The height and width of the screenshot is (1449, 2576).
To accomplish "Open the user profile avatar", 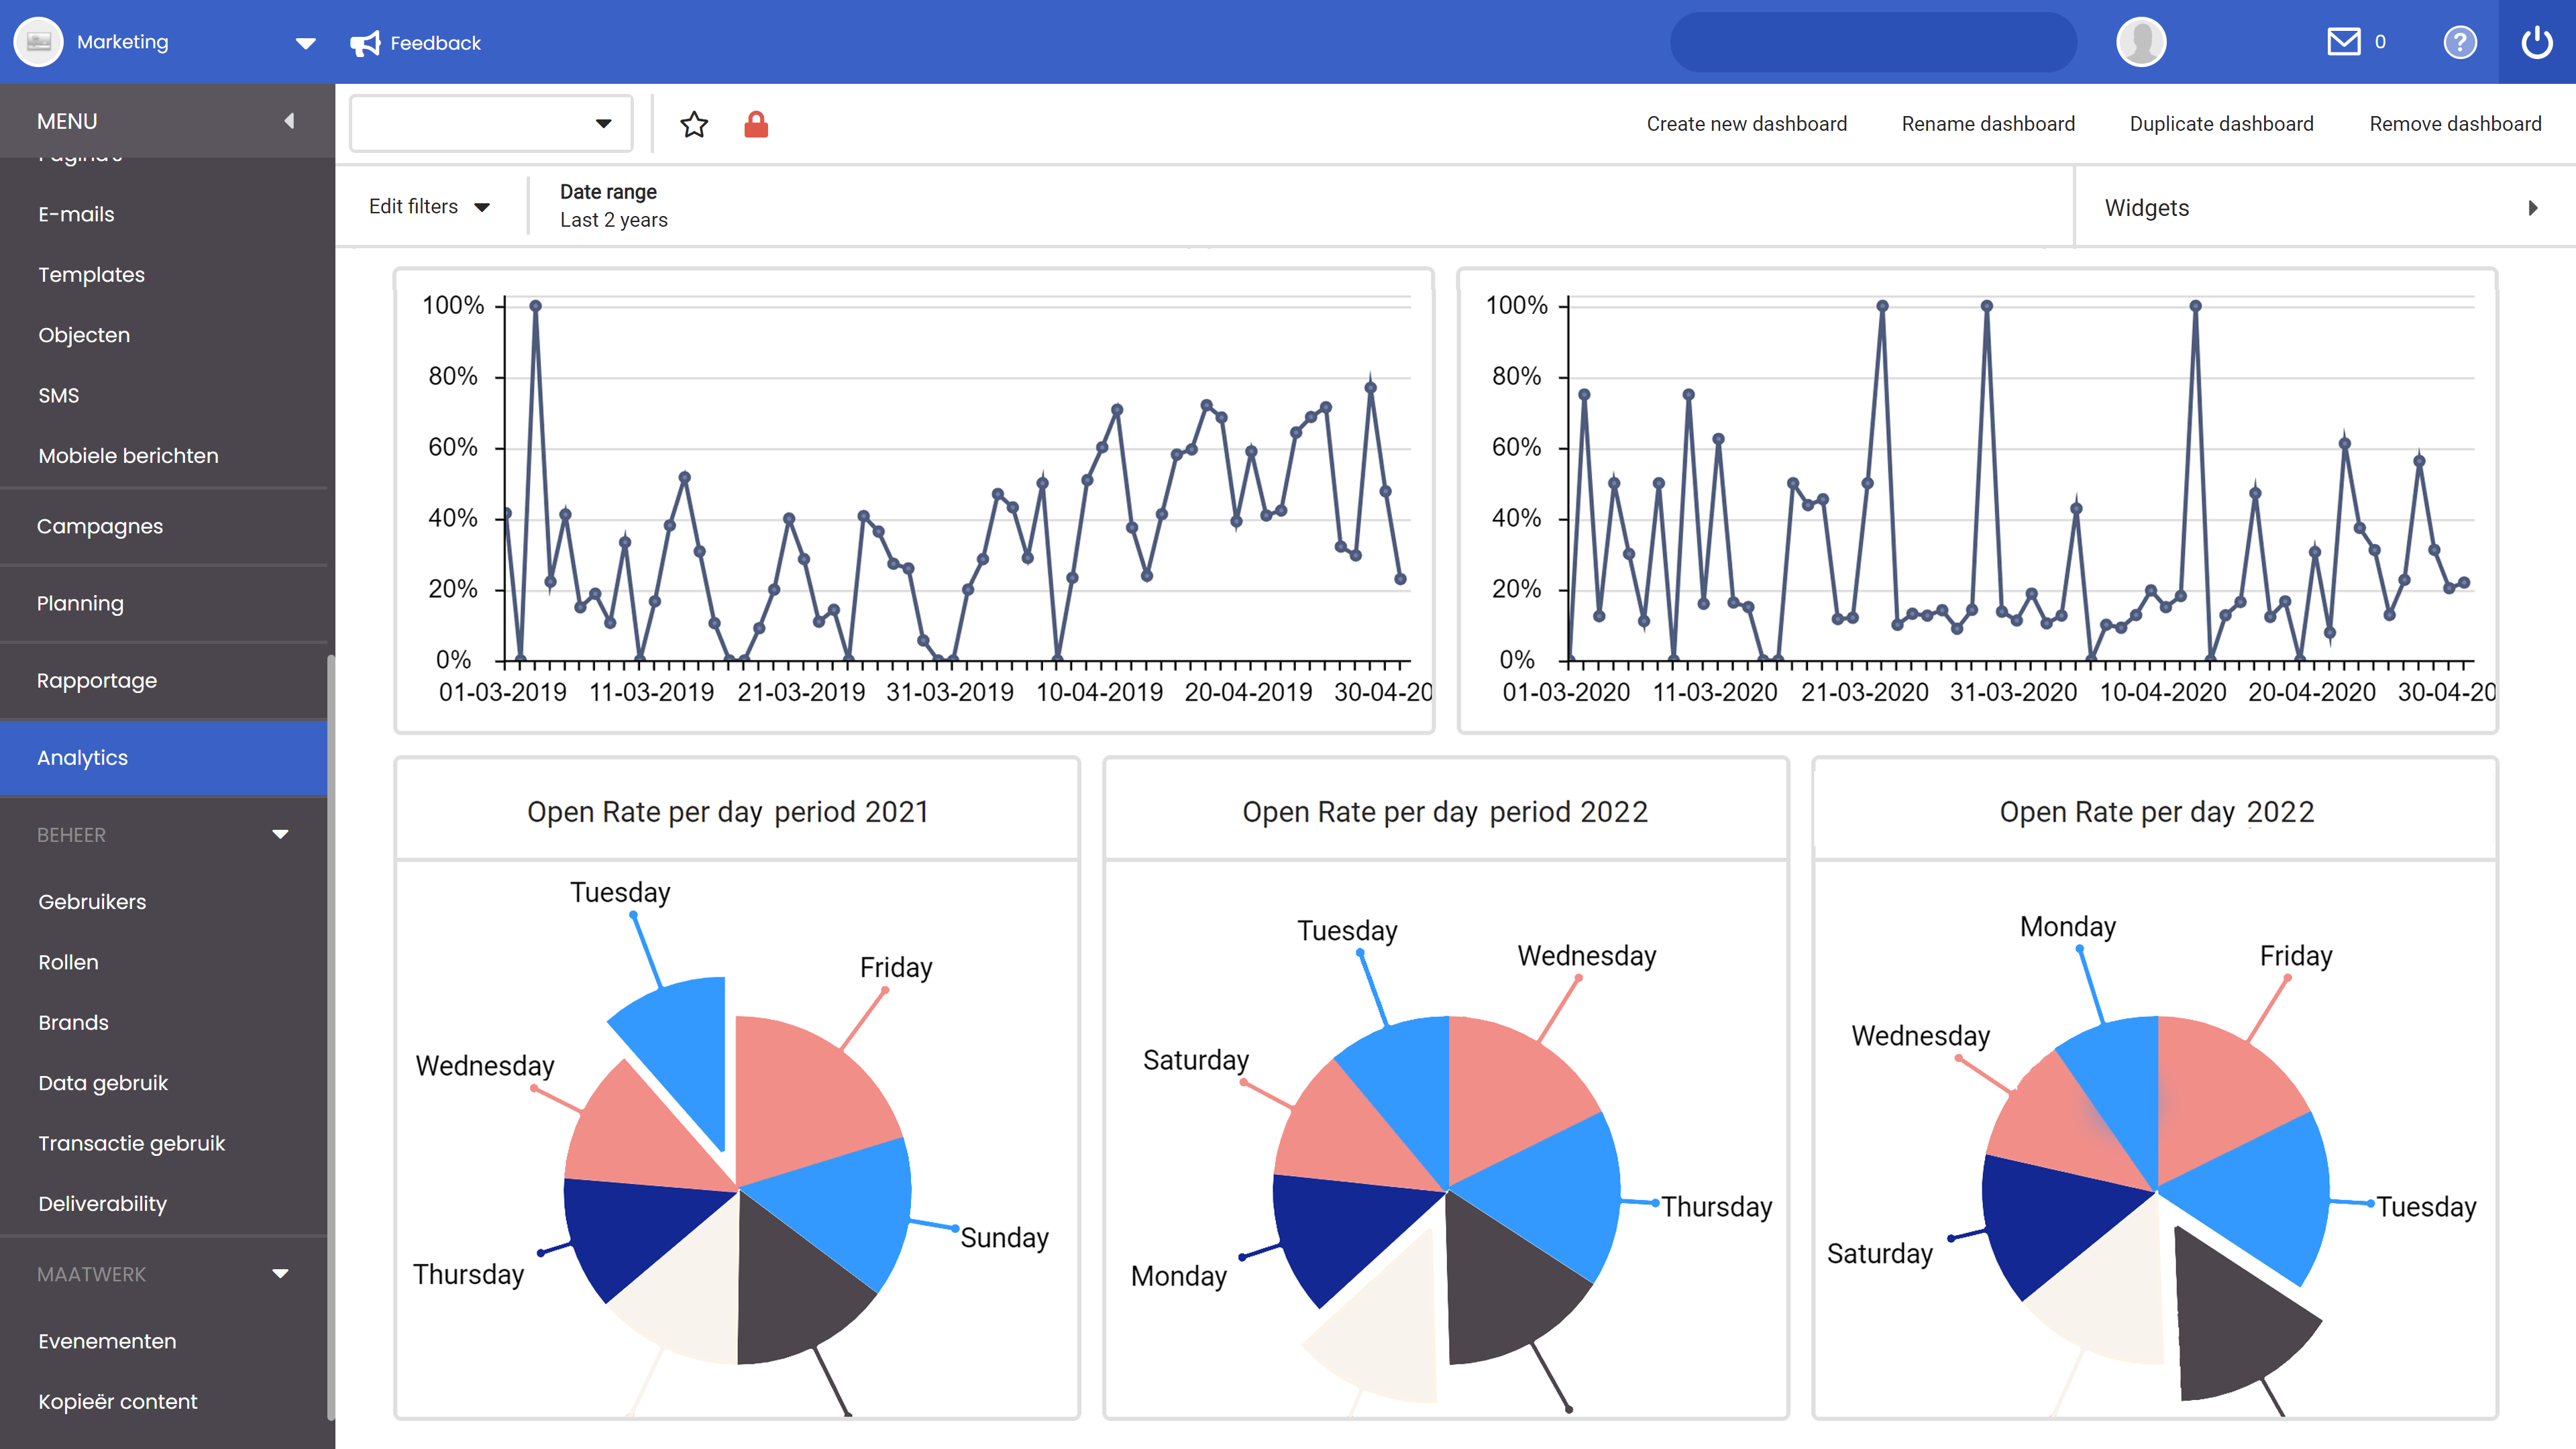I will 2141,41.
